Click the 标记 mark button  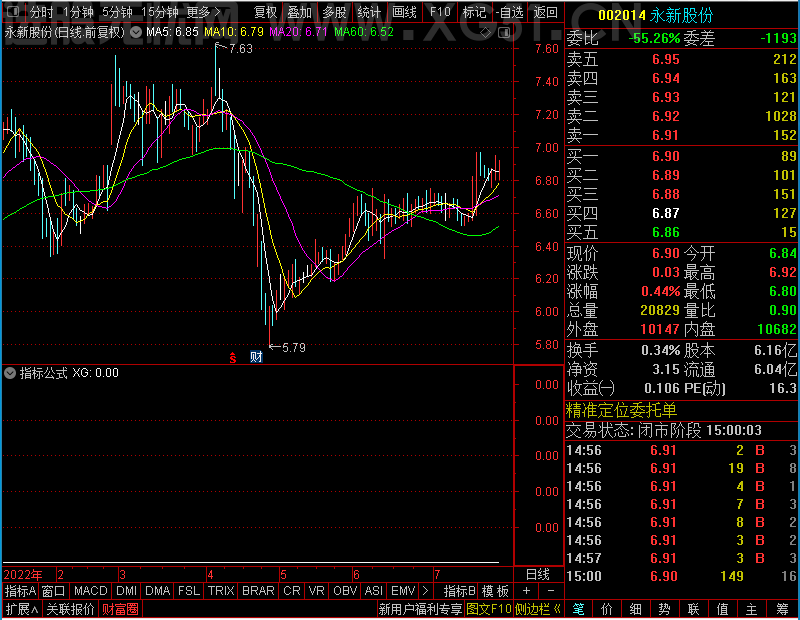pos(474,12)
